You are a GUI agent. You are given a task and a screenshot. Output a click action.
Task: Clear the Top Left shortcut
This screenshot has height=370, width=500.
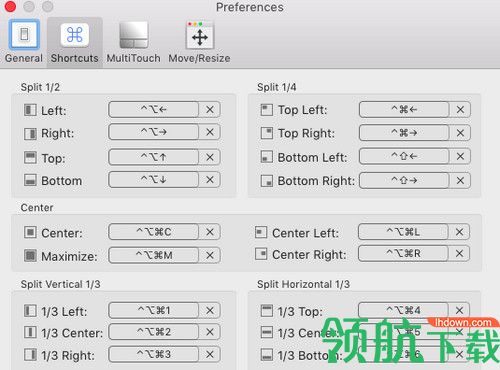tap(460, 110)
